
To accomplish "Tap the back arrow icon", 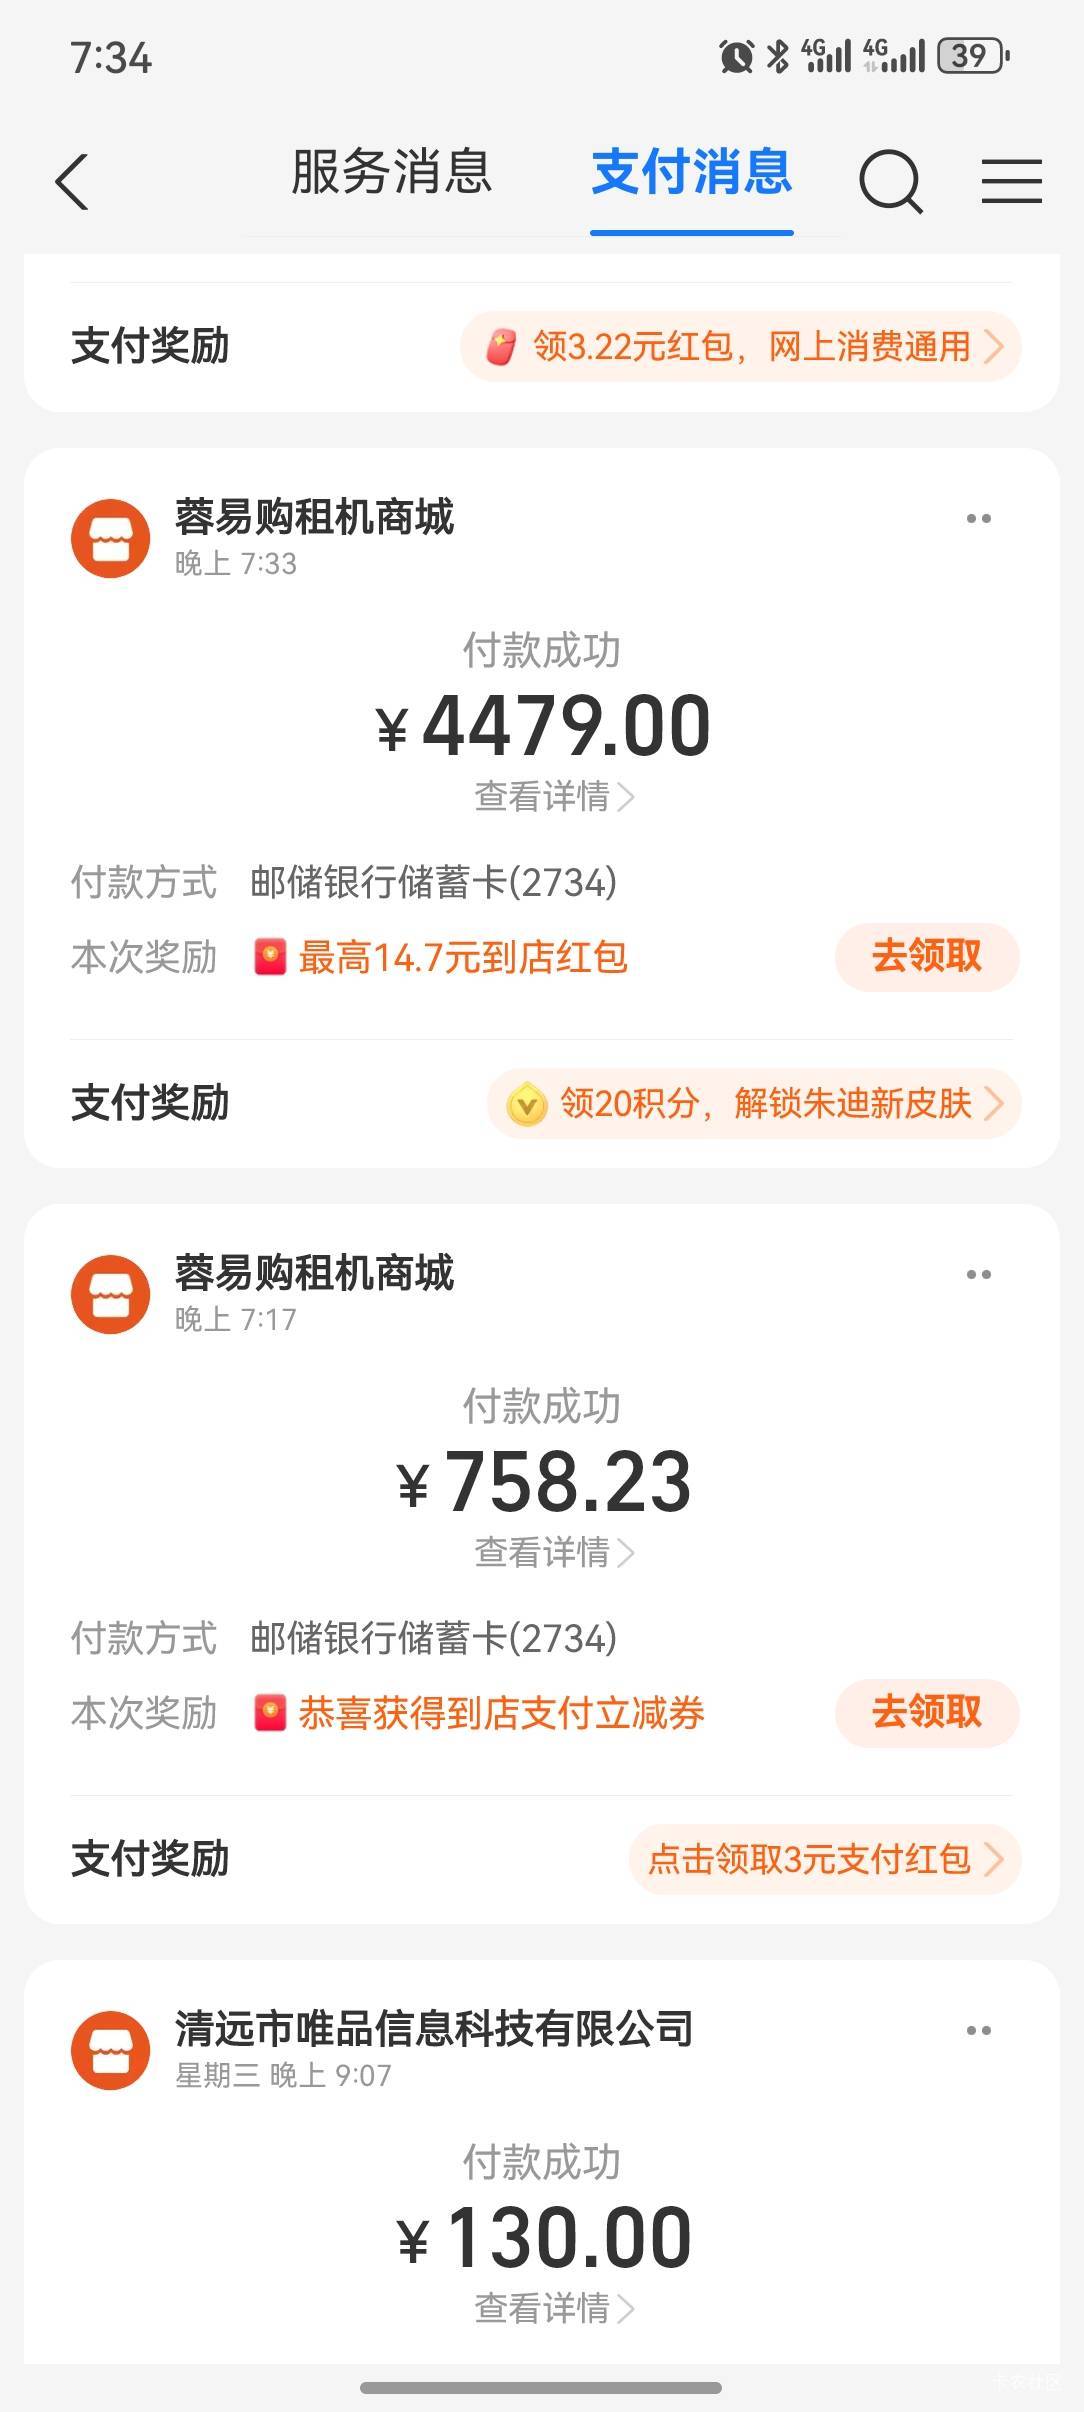I will (x=72, y=182).
